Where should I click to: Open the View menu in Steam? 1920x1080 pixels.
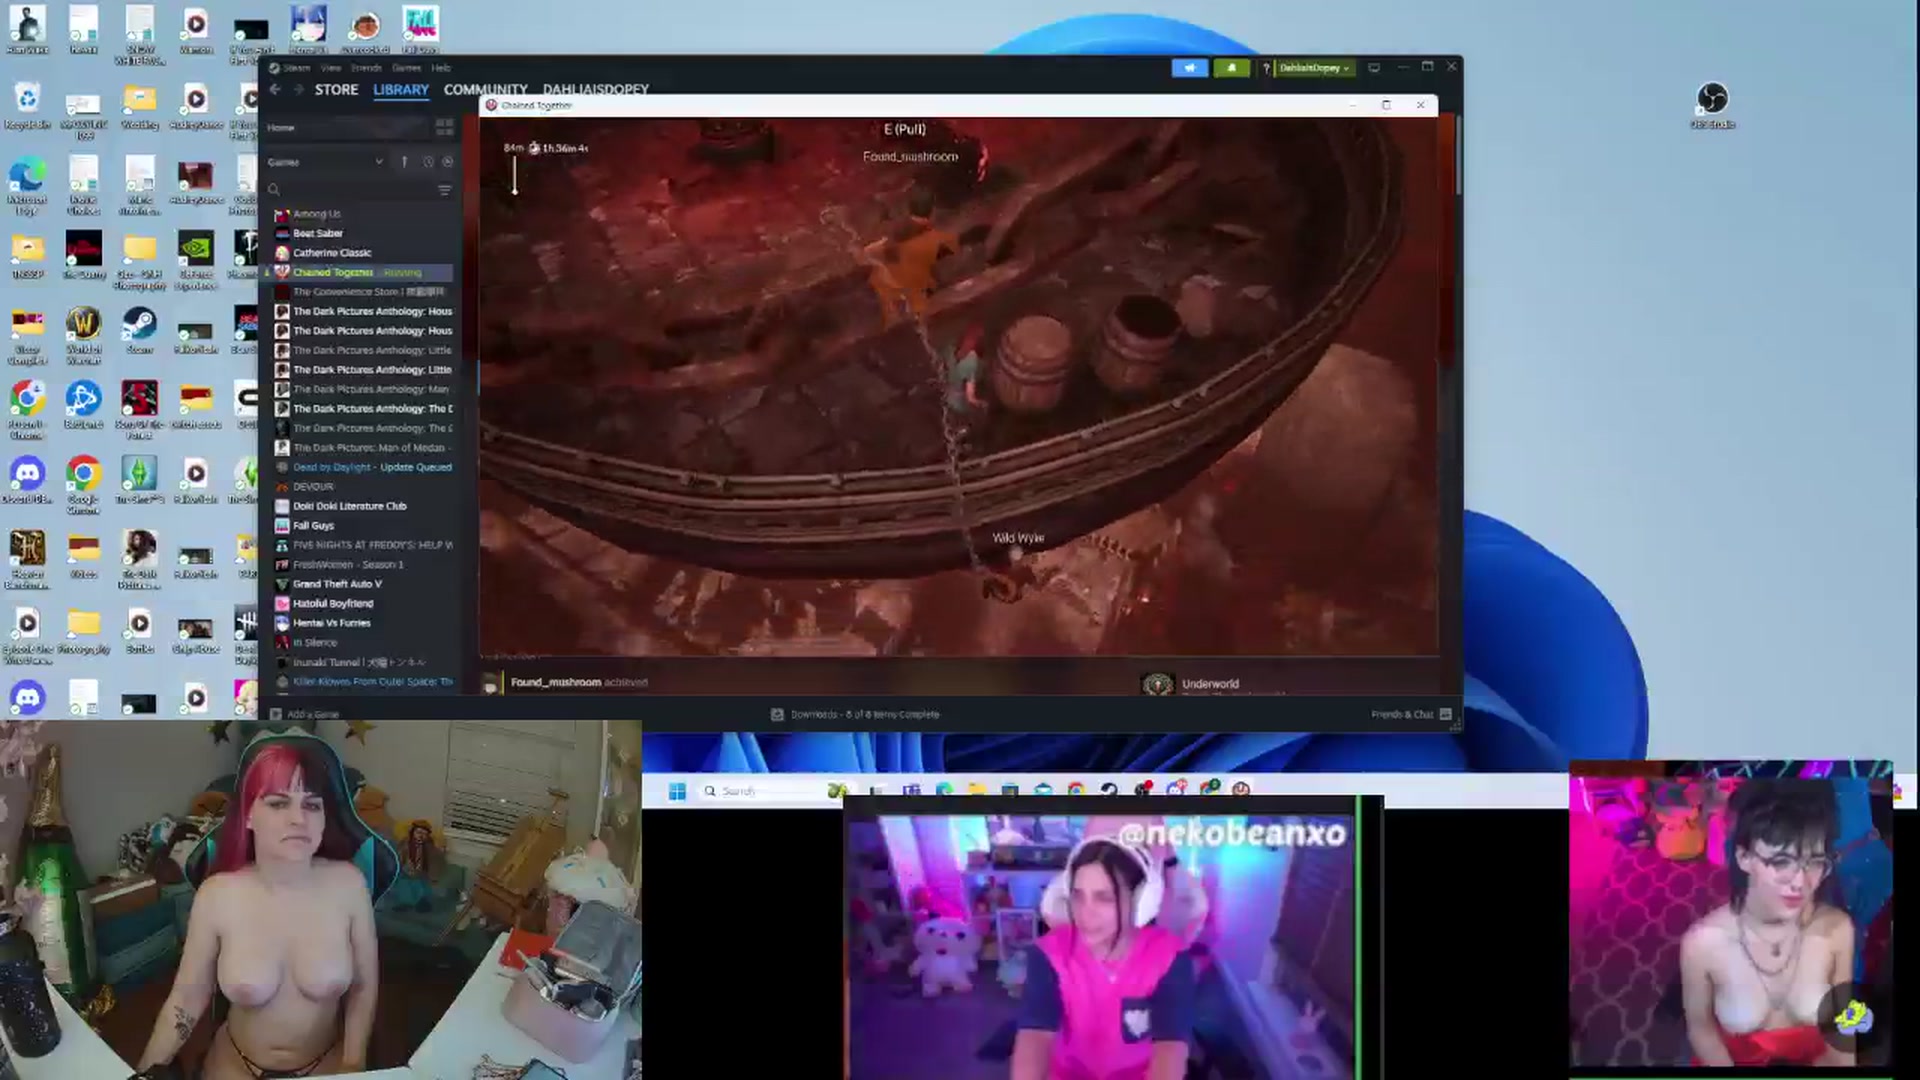click(331, 68)
